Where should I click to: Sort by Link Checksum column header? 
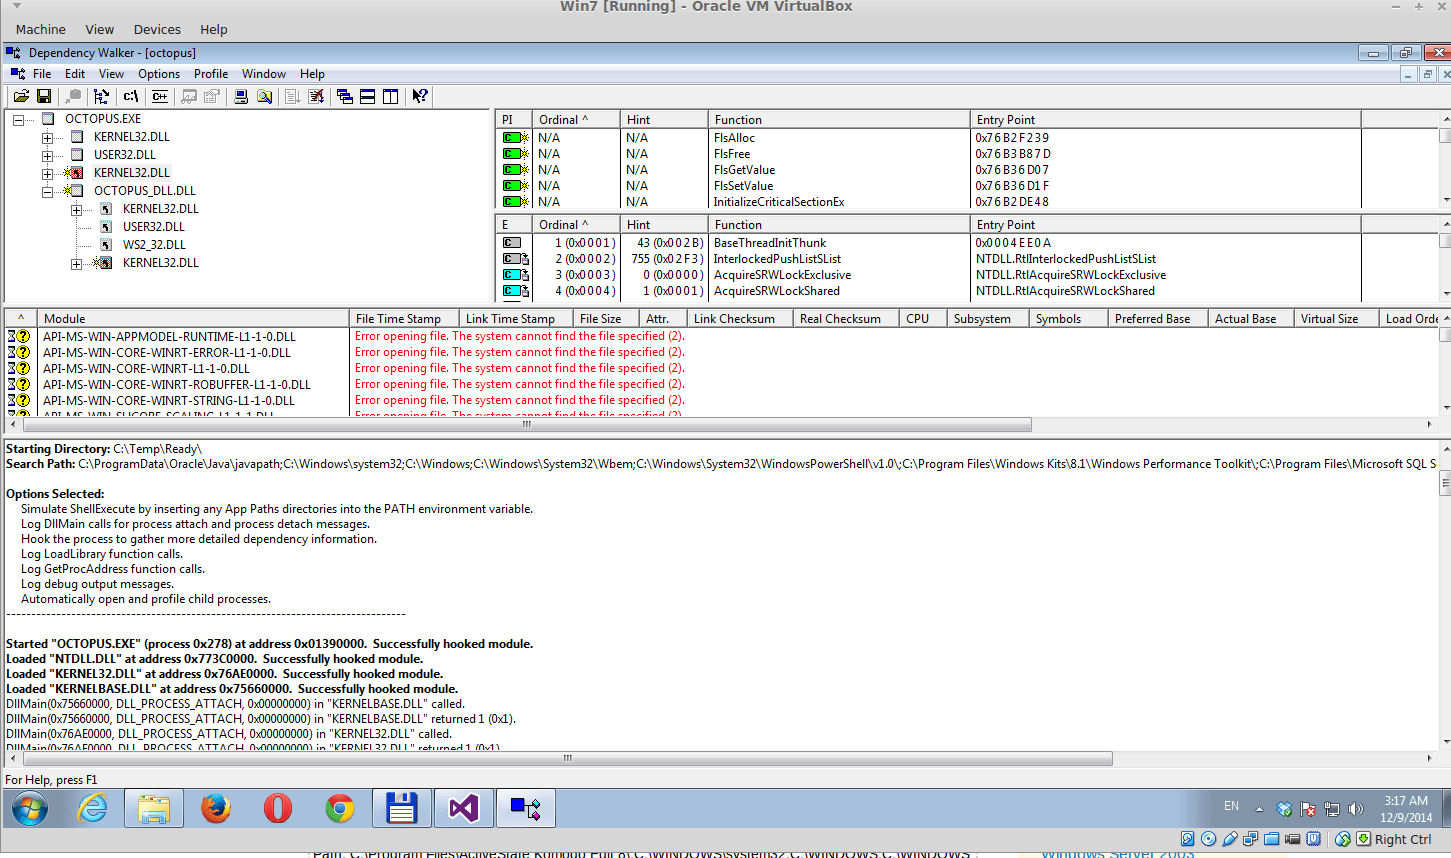[x=740, y=319]
